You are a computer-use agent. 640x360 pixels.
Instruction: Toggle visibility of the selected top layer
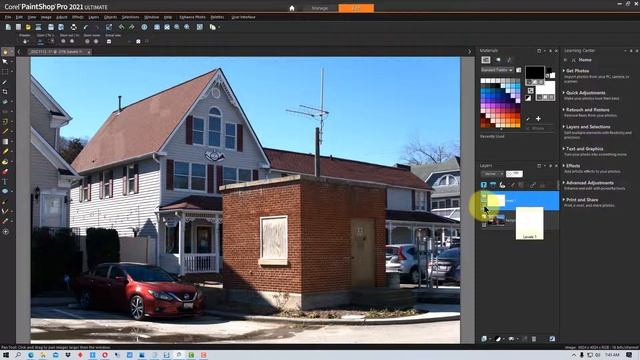pyautogui.click(x=484, y=197)
